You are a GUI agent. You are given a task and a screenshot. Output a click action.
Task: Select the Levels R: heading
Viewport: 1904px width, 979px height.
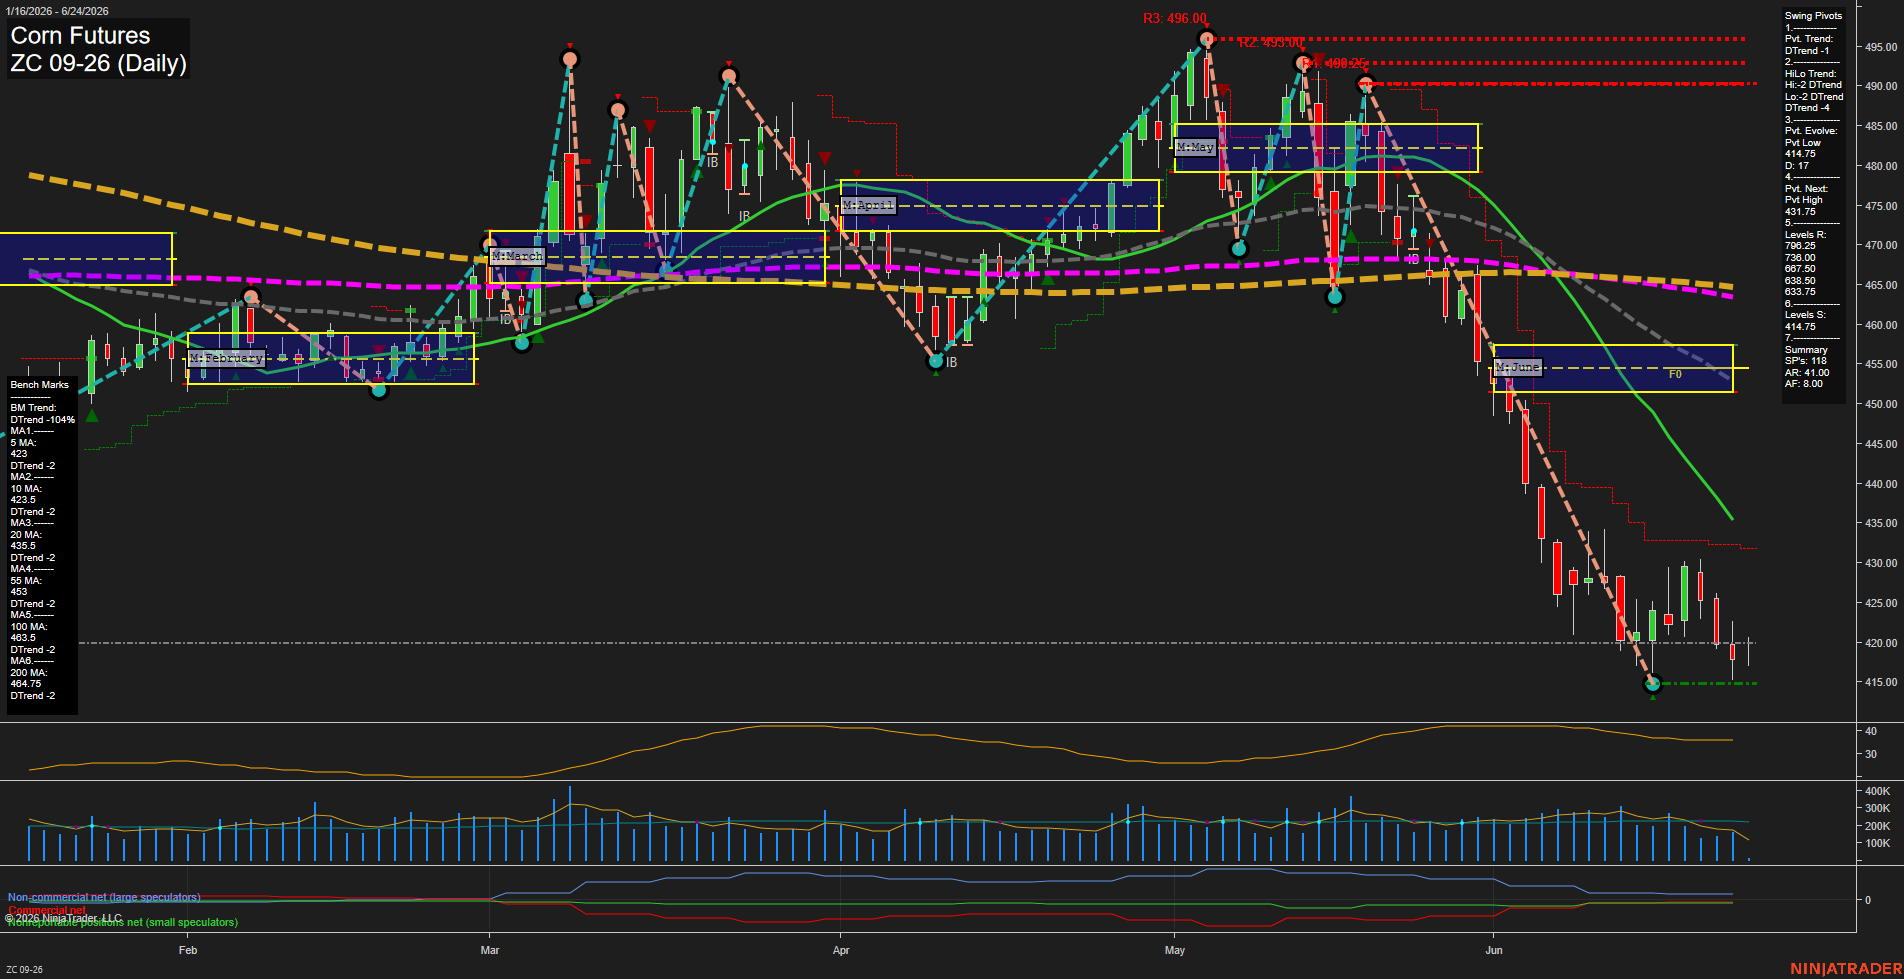1805,235
